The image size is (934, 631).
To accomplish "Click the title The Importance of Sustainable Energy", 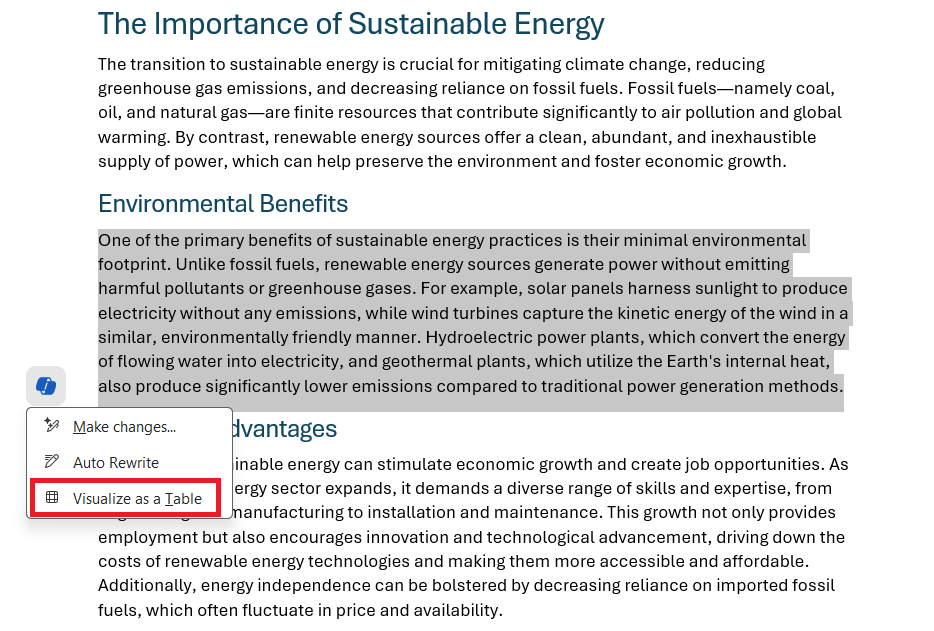I will coord(351,24).
